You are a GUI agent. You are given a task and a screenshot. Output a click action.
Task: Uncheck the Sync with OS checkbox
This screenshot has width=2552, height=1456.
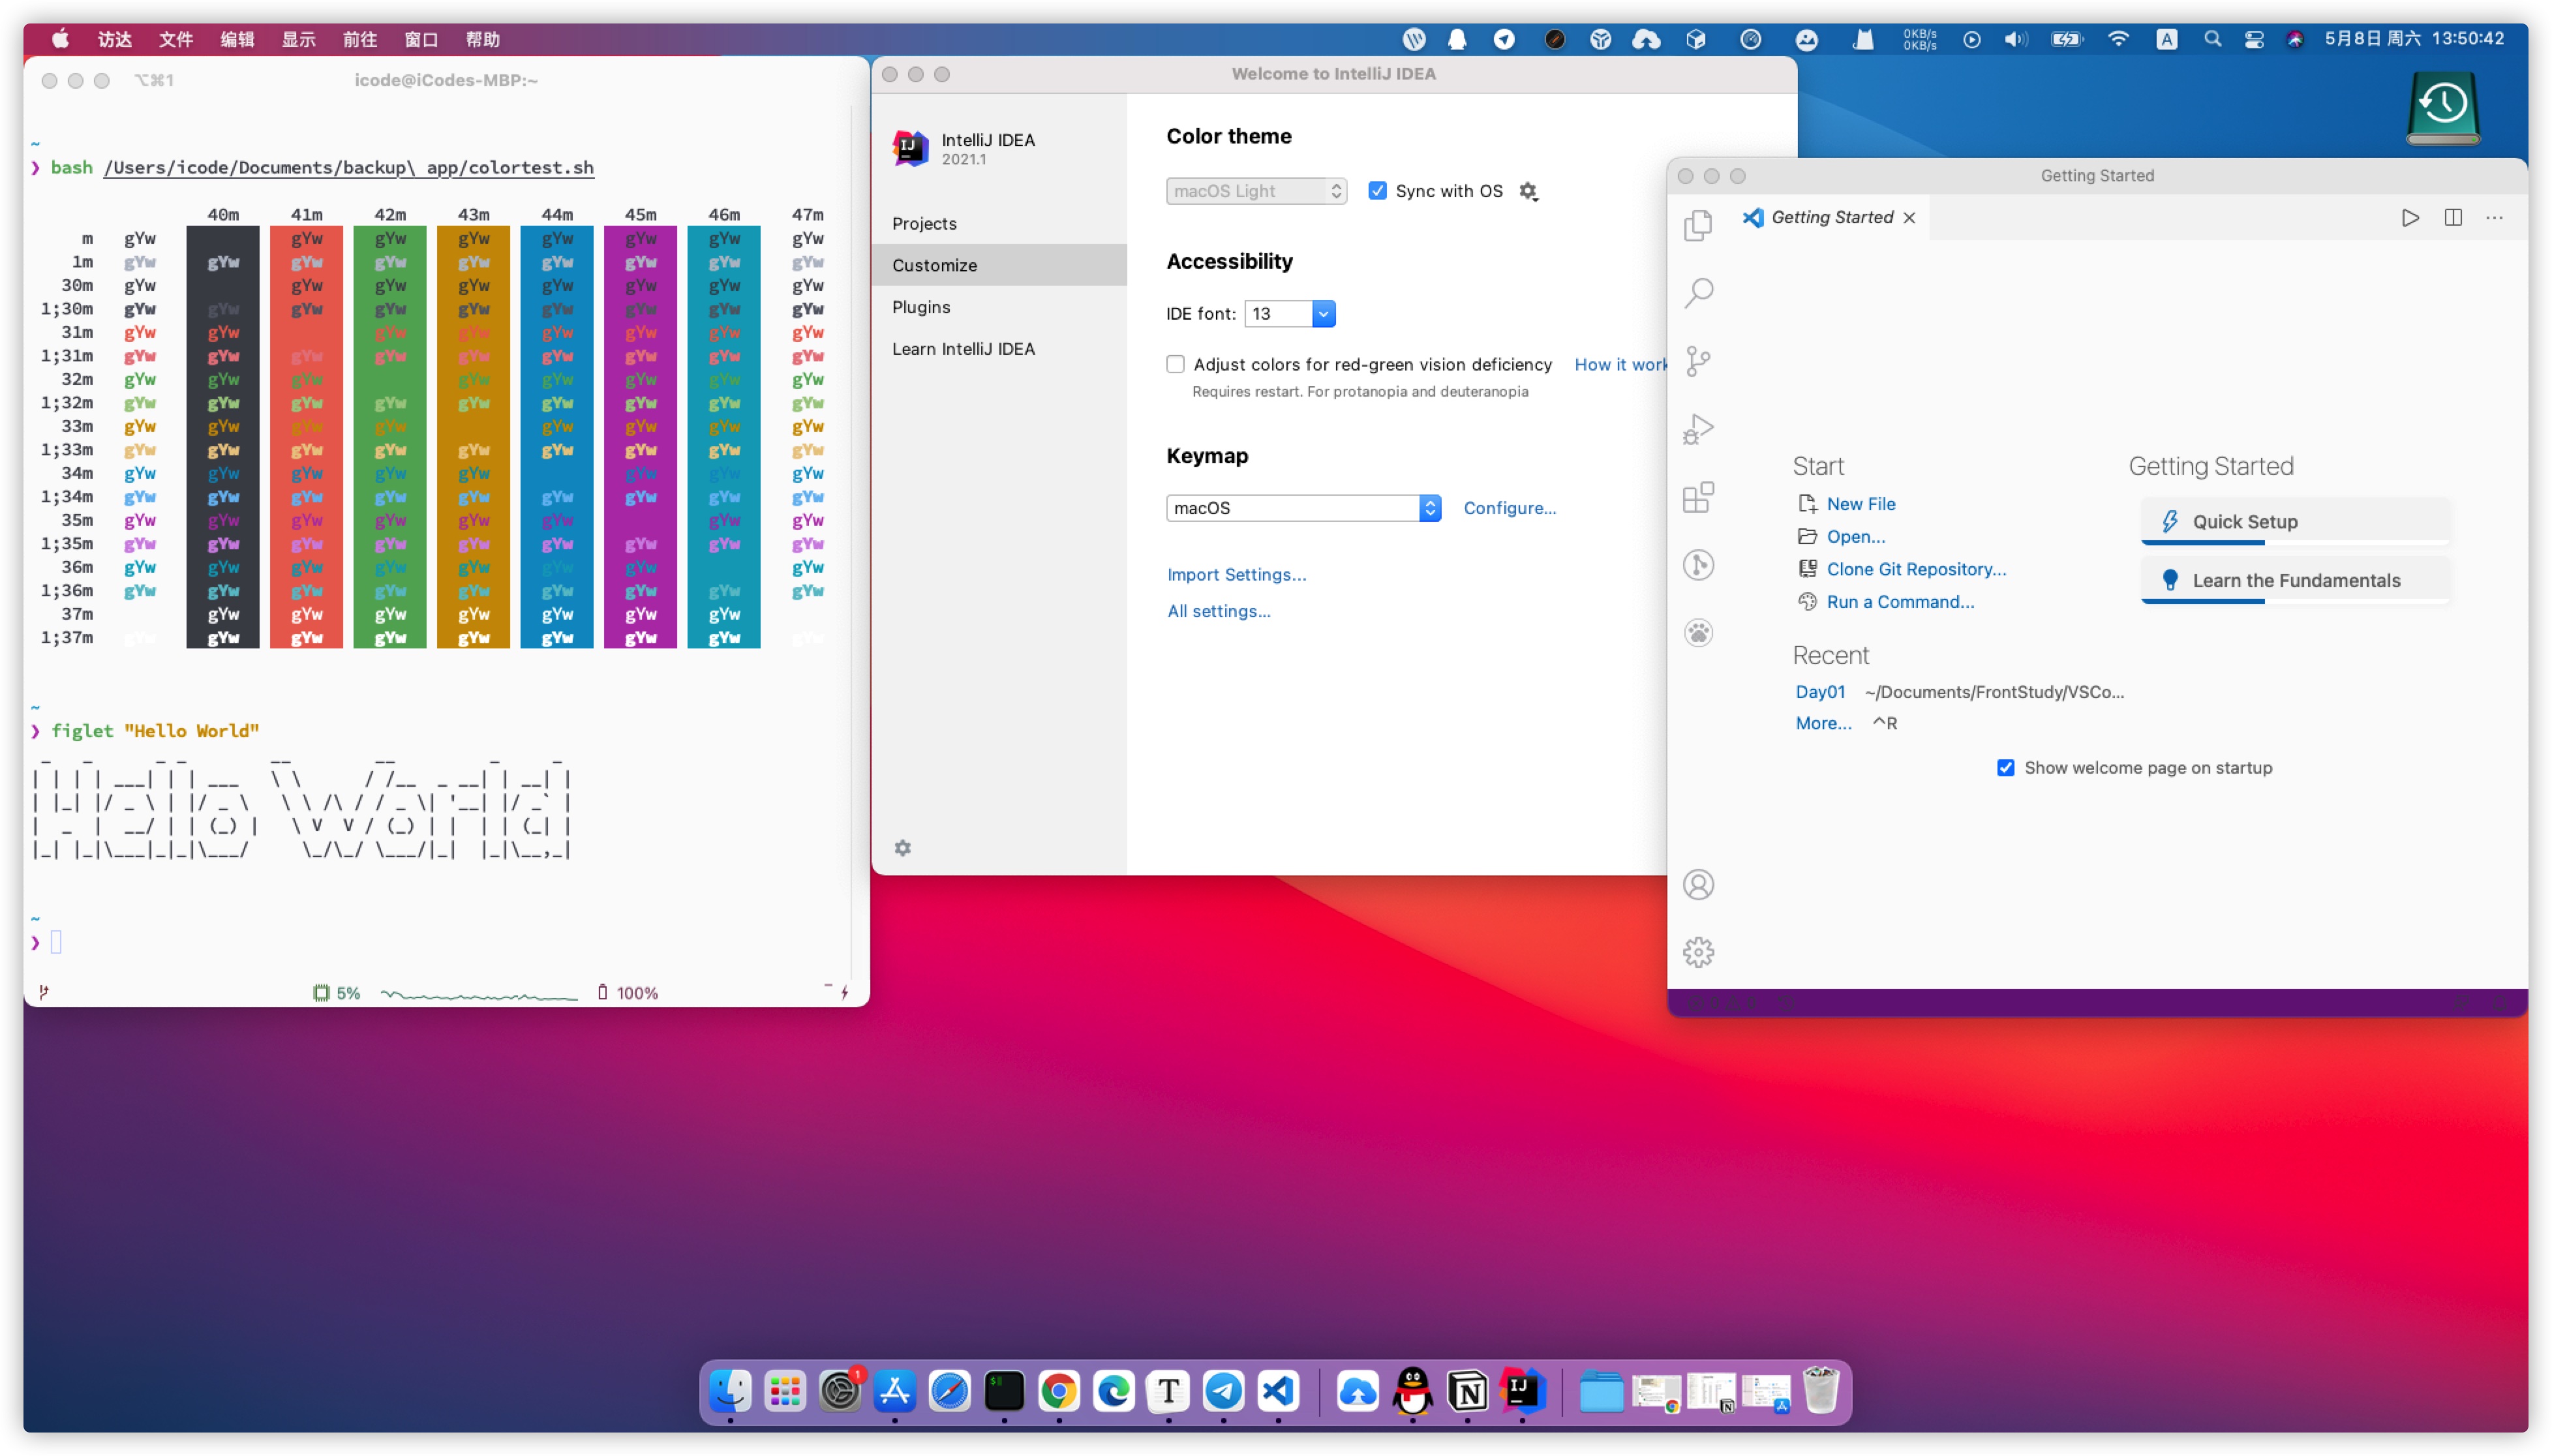point(1377,190)
